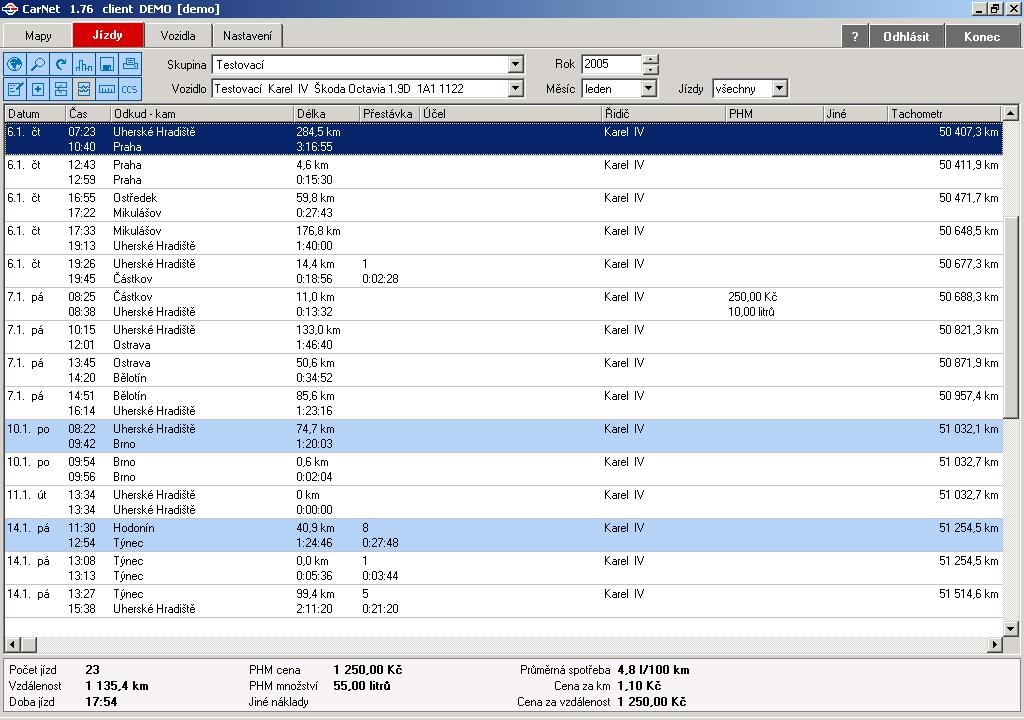
Task: Click vertical scrollbar up arrow
Action: click(x=1010, y=114)
